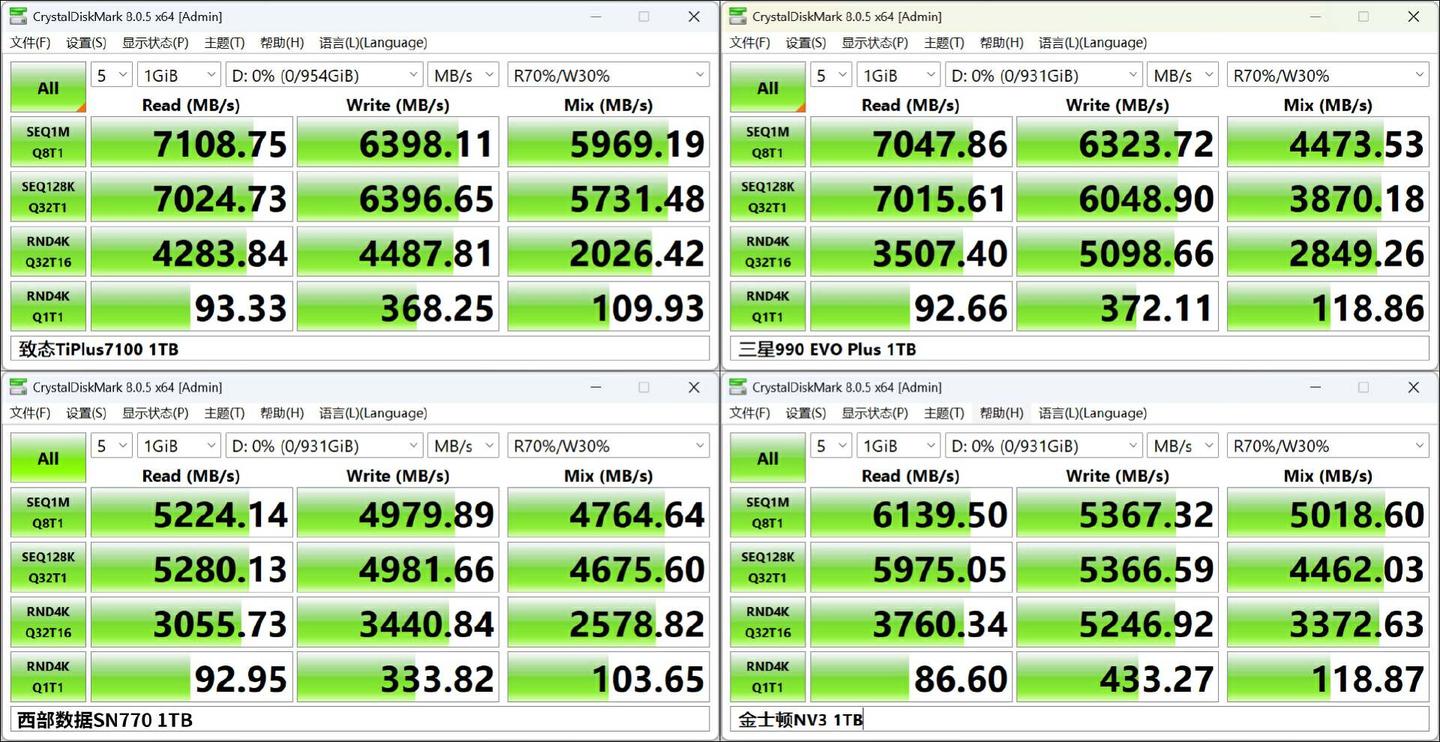Open test count dropdown in TiPlus7100 window

[x=112, y=75]
